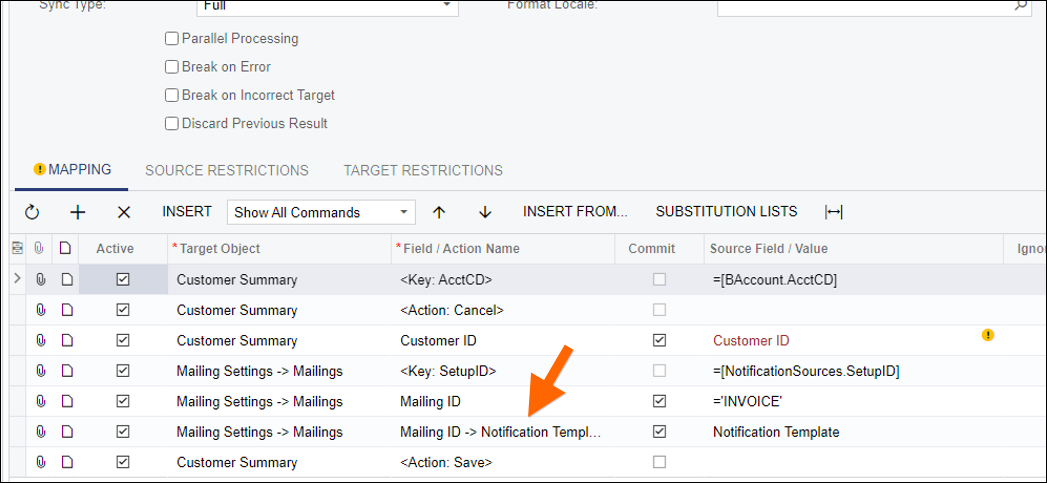The image size is (1047, 483).
Task: Click the Insert From button
Action: coord(575,212)
